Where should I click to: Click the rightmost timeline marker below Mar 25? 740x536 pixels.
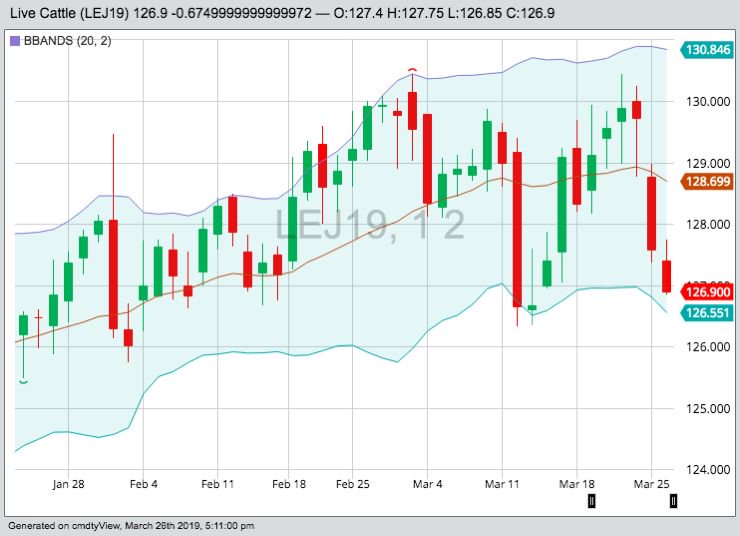(673, 501)
